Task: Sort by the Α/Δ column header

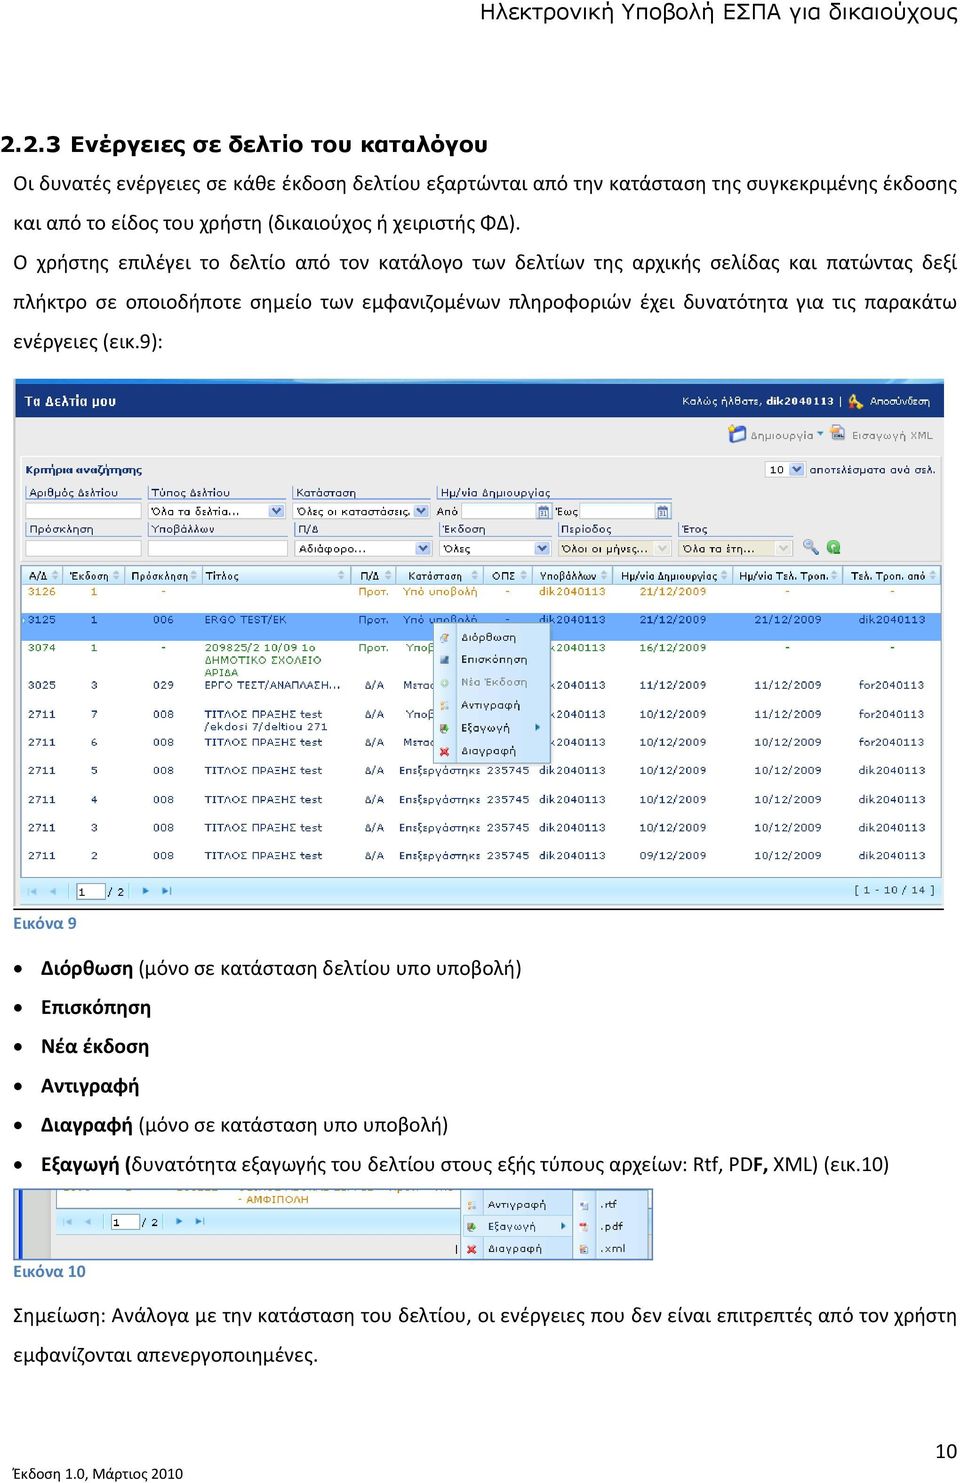Action: (40, 575)
